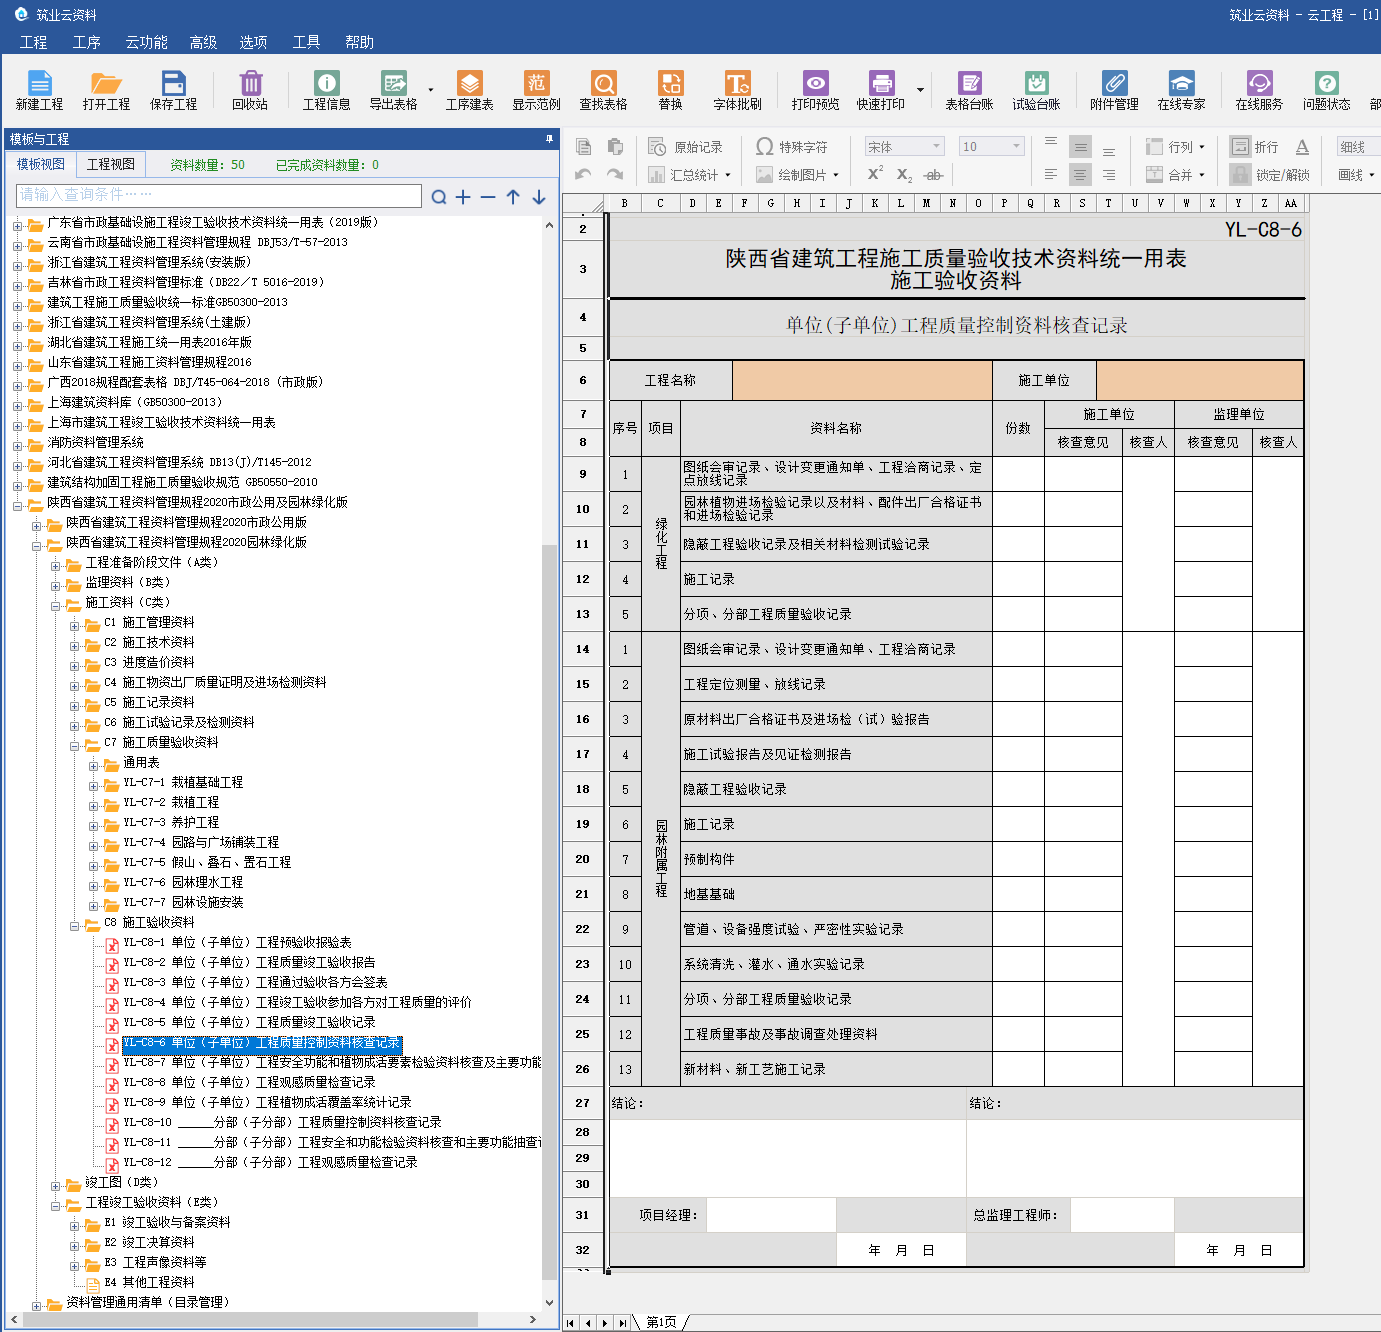This screenshot has height=1332, width=1381.
Task: Toggle horizontal left alignment
Action: pyautogui.click(x=1051, y=174)
